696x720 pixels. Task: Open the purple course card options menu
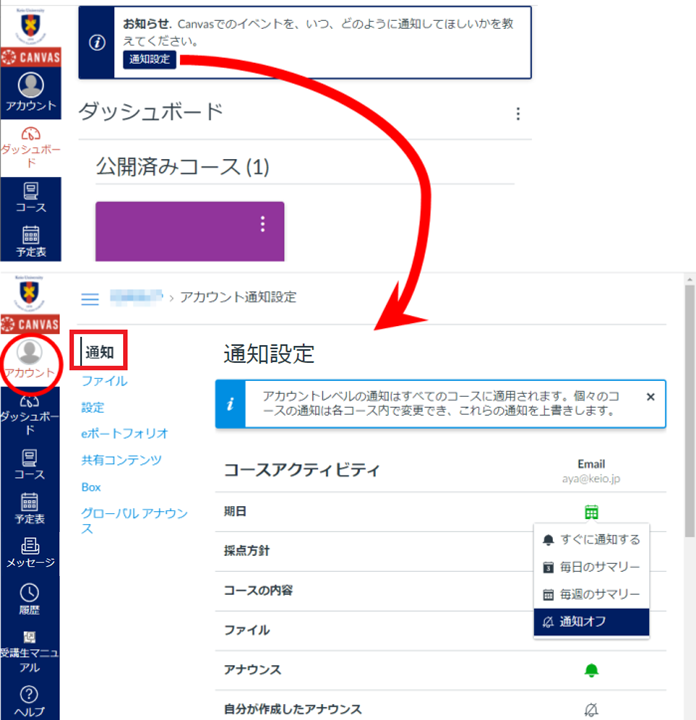point(263,223)
